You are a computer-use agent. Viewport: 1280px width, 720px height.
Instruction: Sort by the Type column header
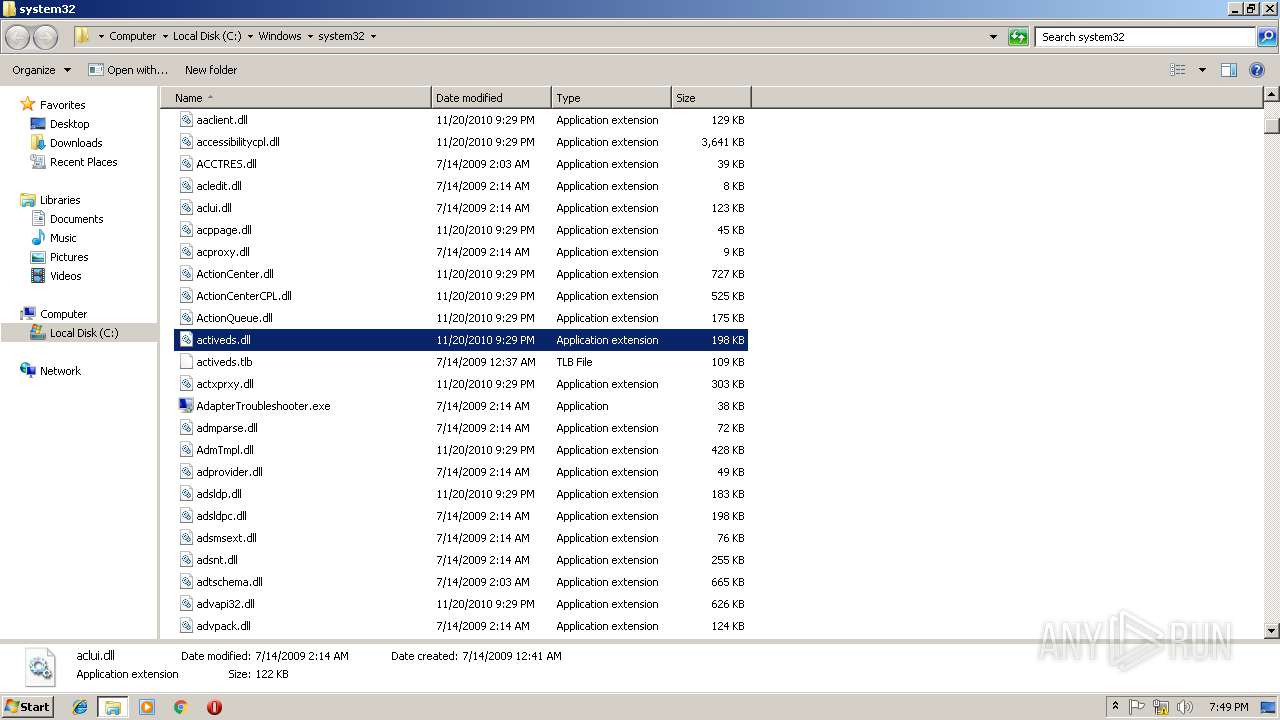[x=611, y=98]
